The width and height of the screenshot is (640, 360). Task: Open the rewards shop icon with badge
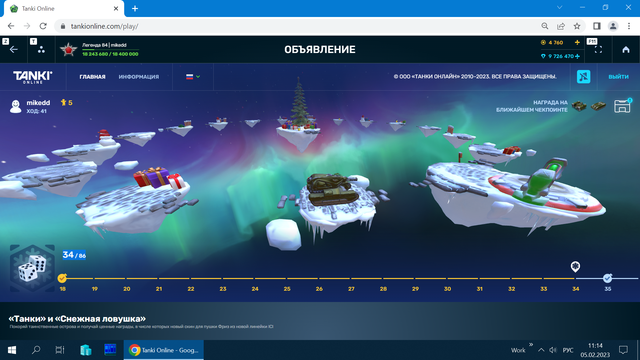tap(622, 106)
